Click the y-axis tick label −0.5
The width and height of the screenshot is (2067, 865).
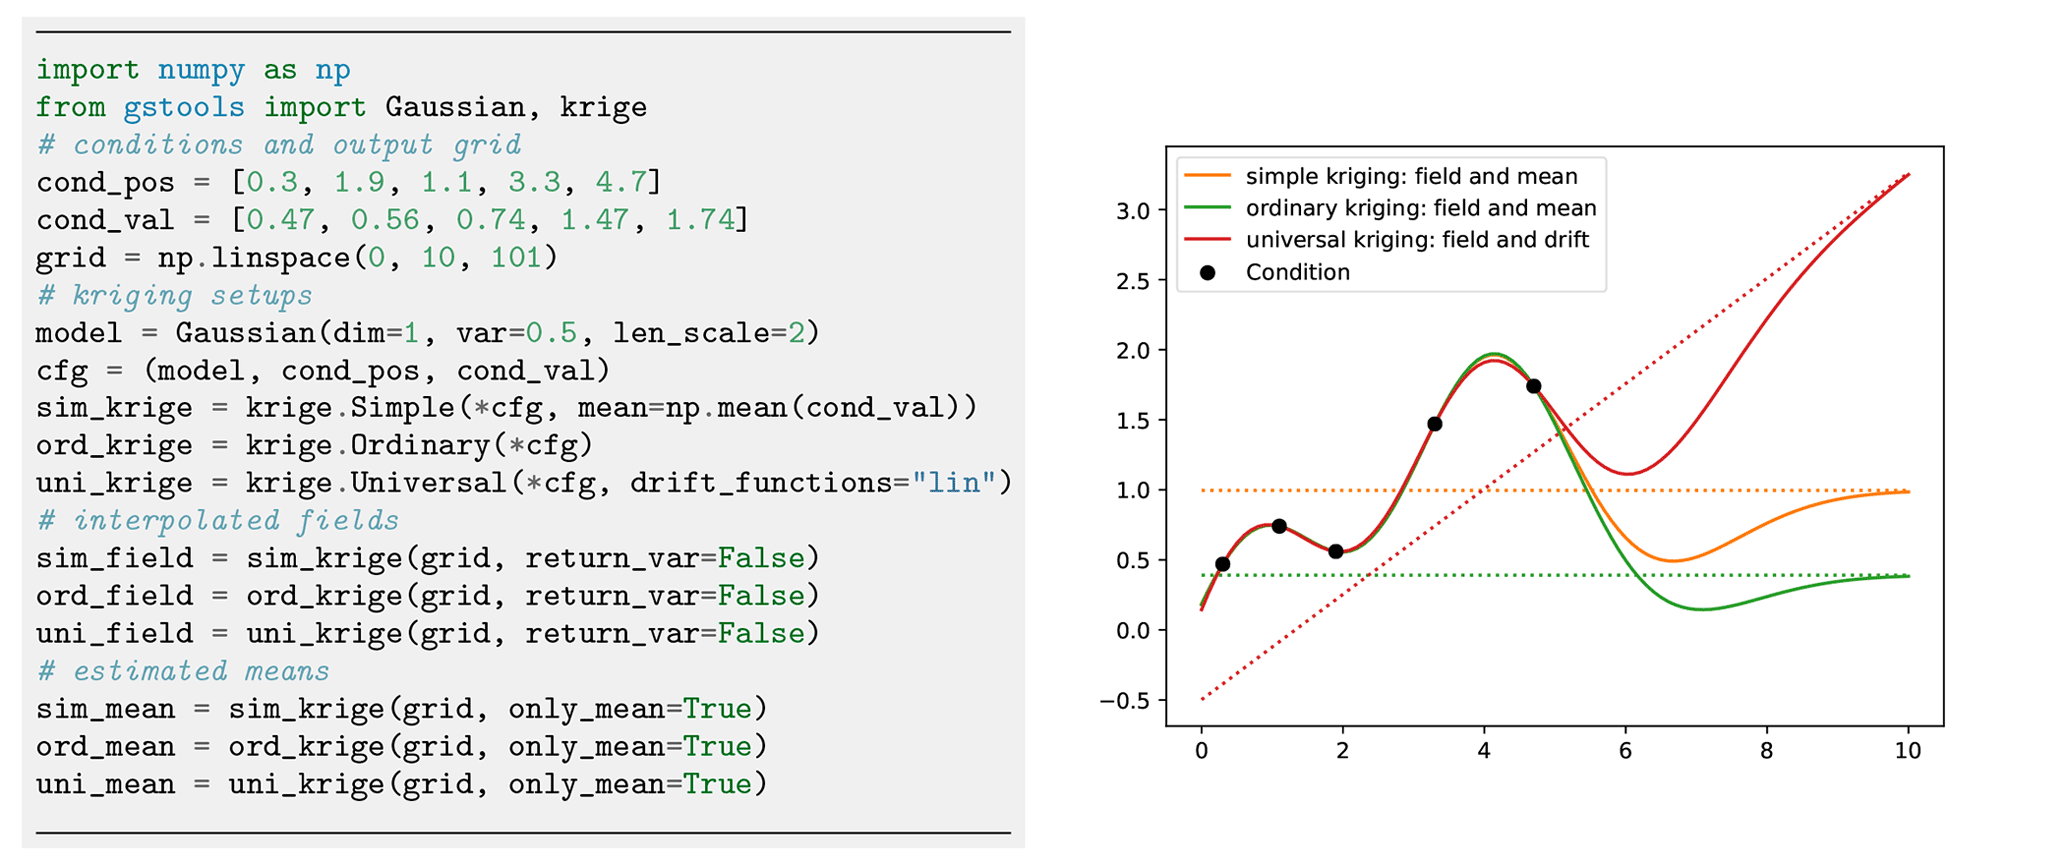coord(1125,700)
